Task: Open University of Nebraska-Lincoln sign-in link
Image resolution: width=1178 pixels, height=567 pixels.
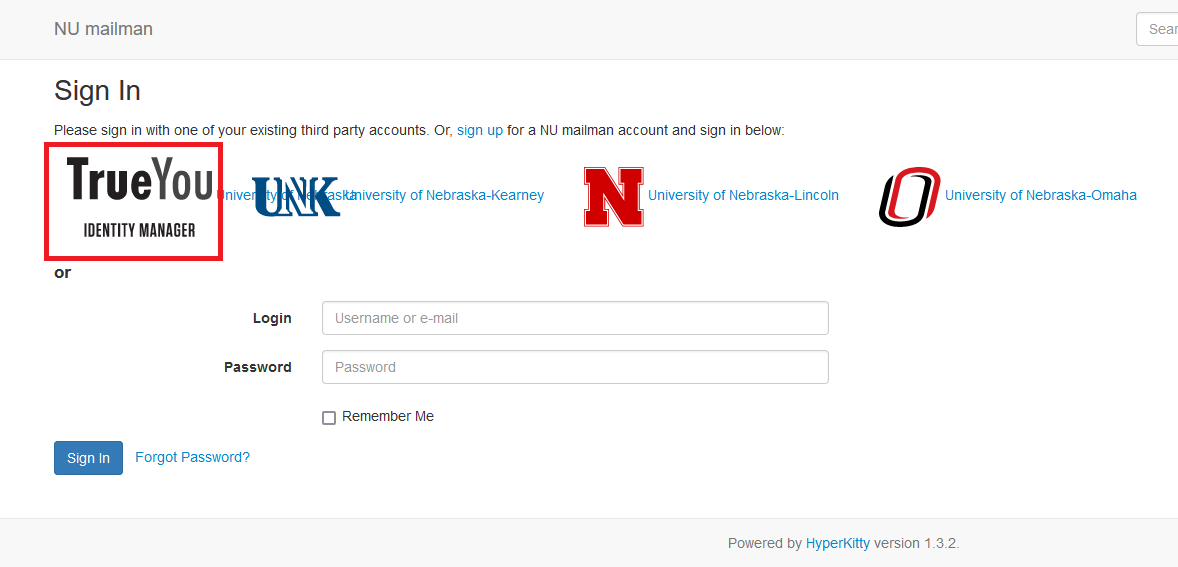Action: [743, 195]
